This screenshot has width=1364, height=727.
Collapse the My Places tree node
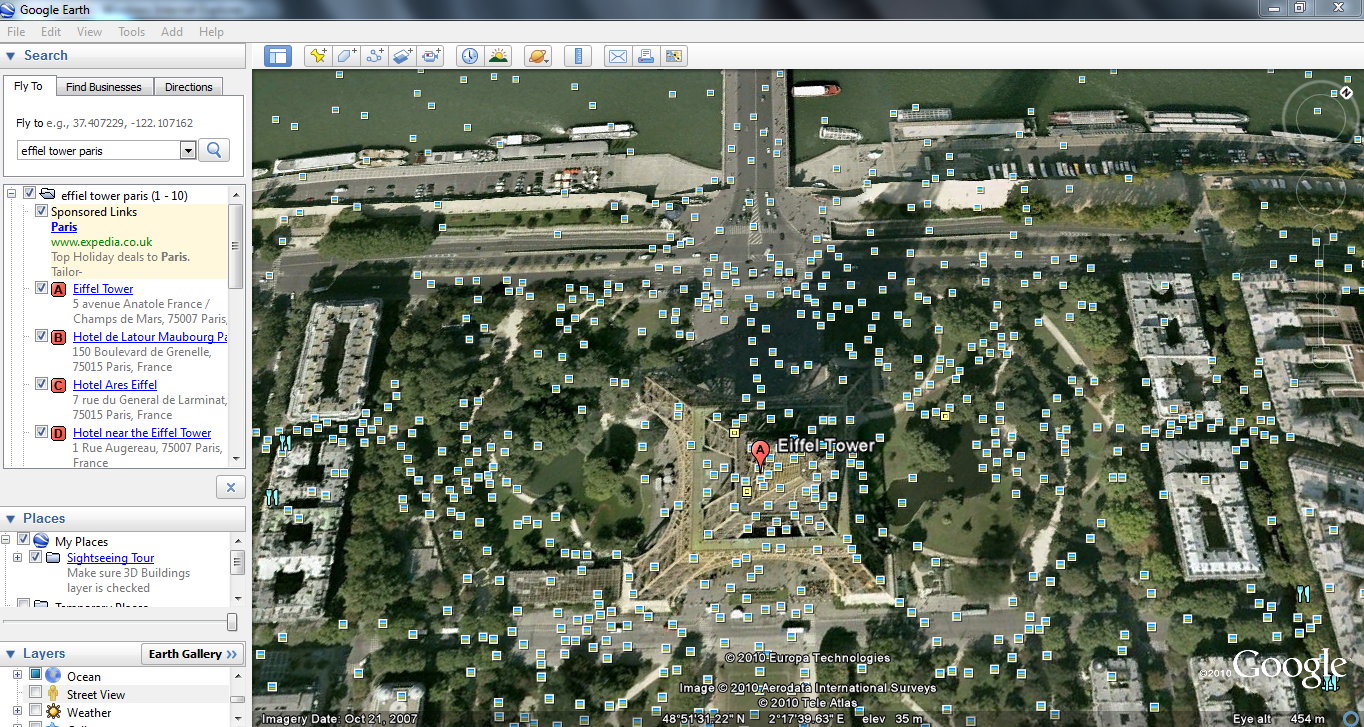[x=6, y=540]
